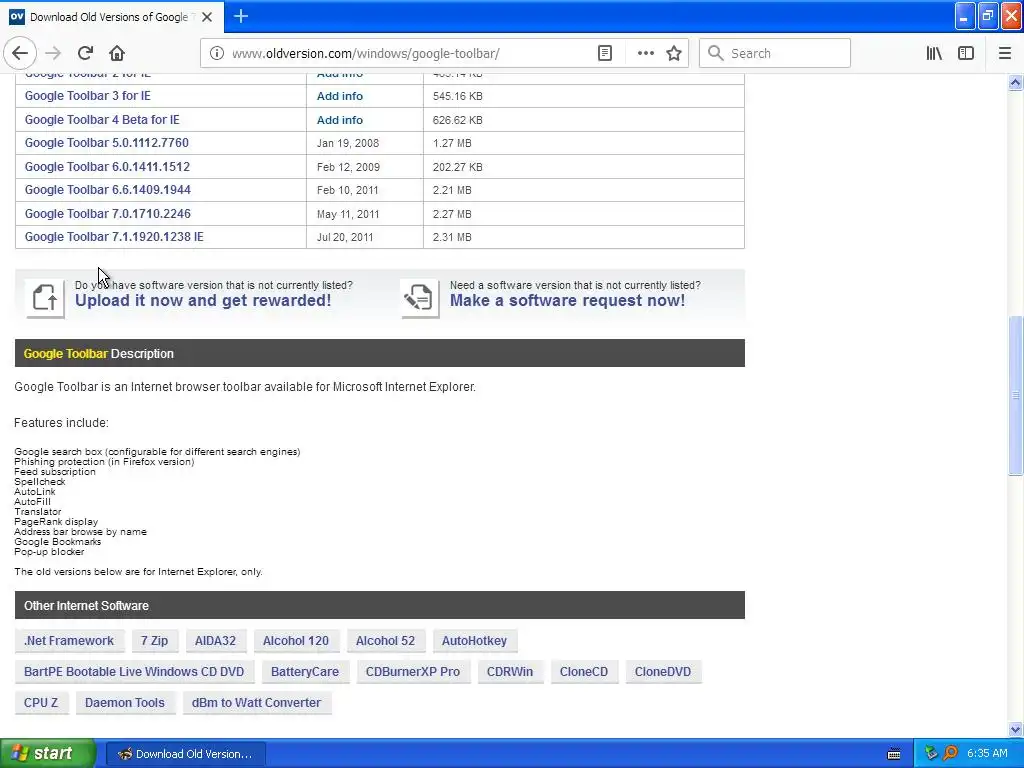Open Google Toolbar 7.0.1710.2246 link

[x=108, y=214]
